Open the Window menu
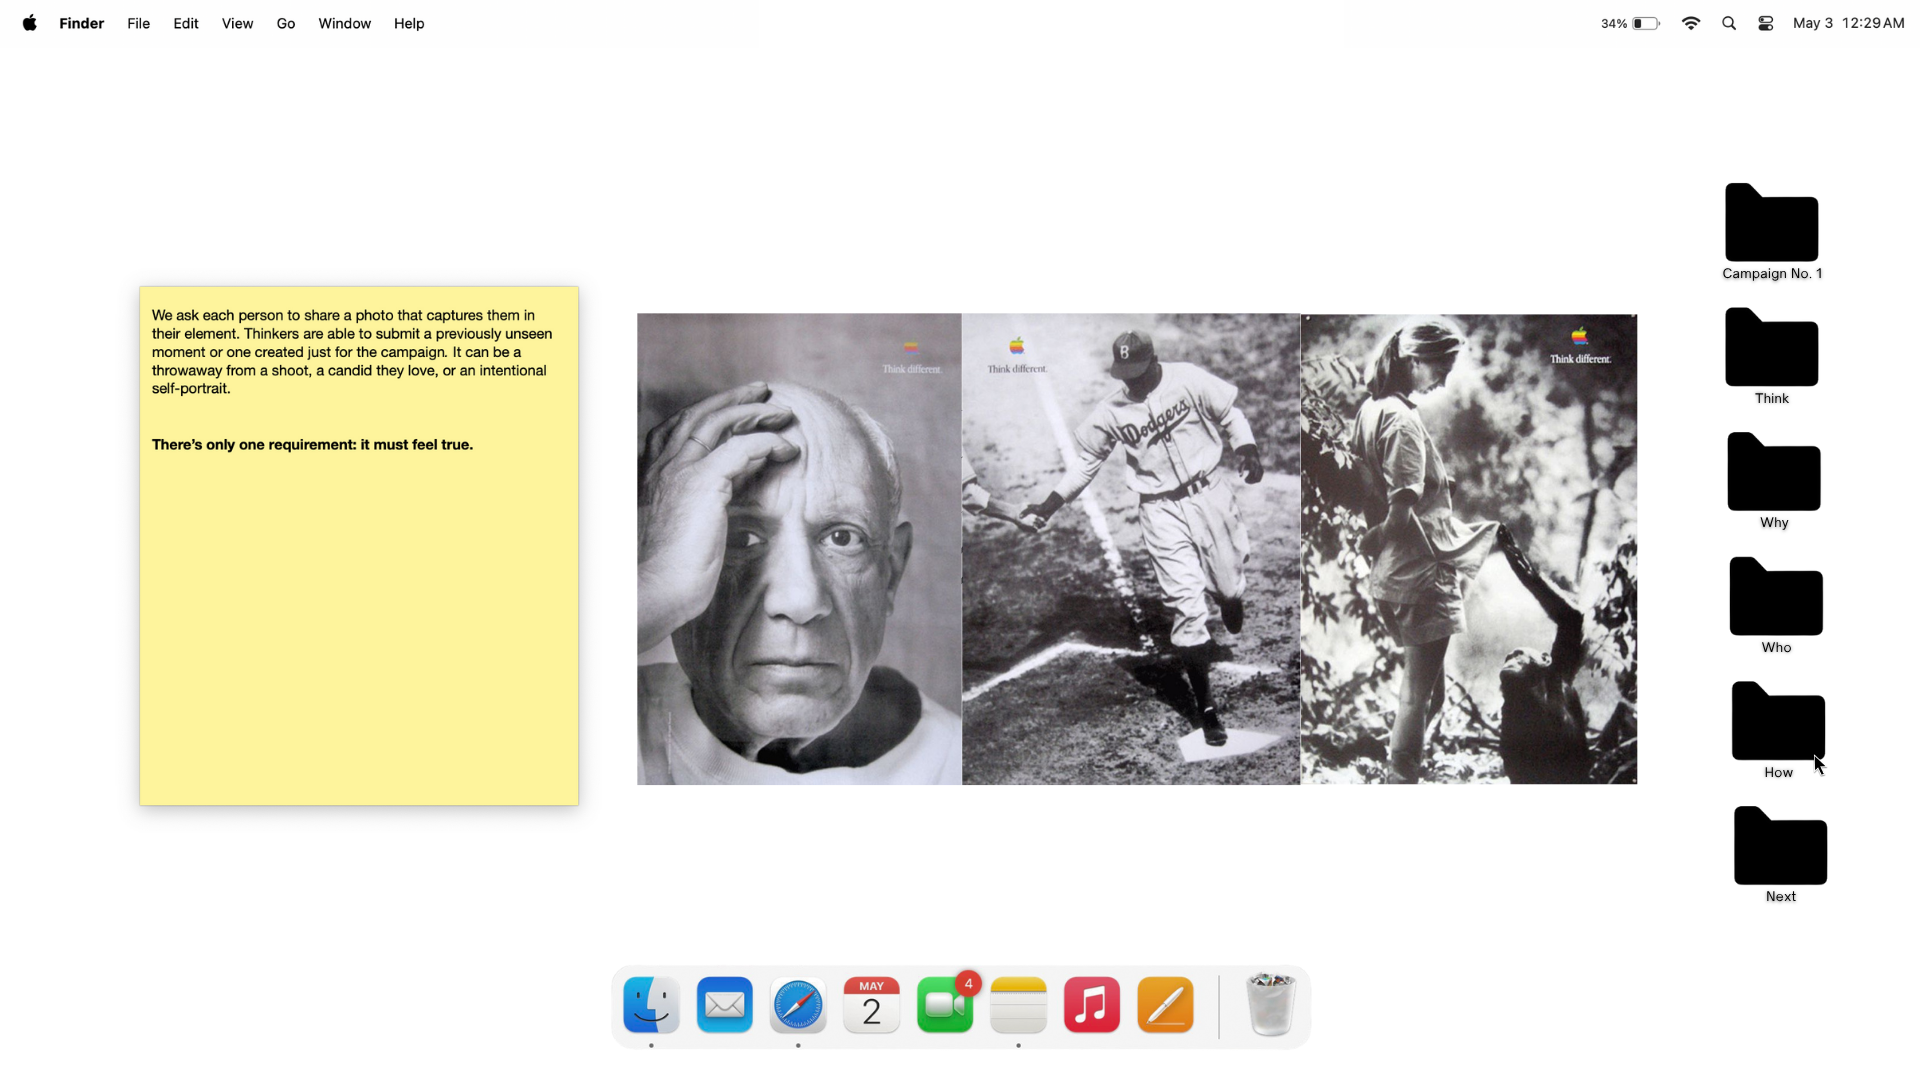The height and width of the screenshot is (1080, 1920). coord(344,23)
